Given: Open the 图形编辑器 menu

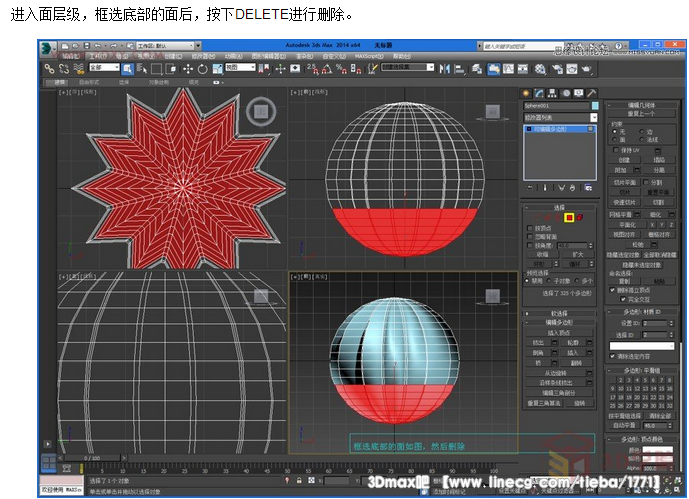Looking at the screenshot, I should (x=268, y=56).
